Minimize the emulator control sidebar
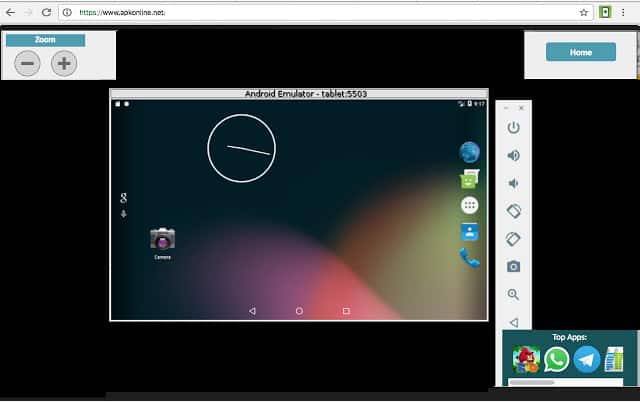 tap(506, 108)
